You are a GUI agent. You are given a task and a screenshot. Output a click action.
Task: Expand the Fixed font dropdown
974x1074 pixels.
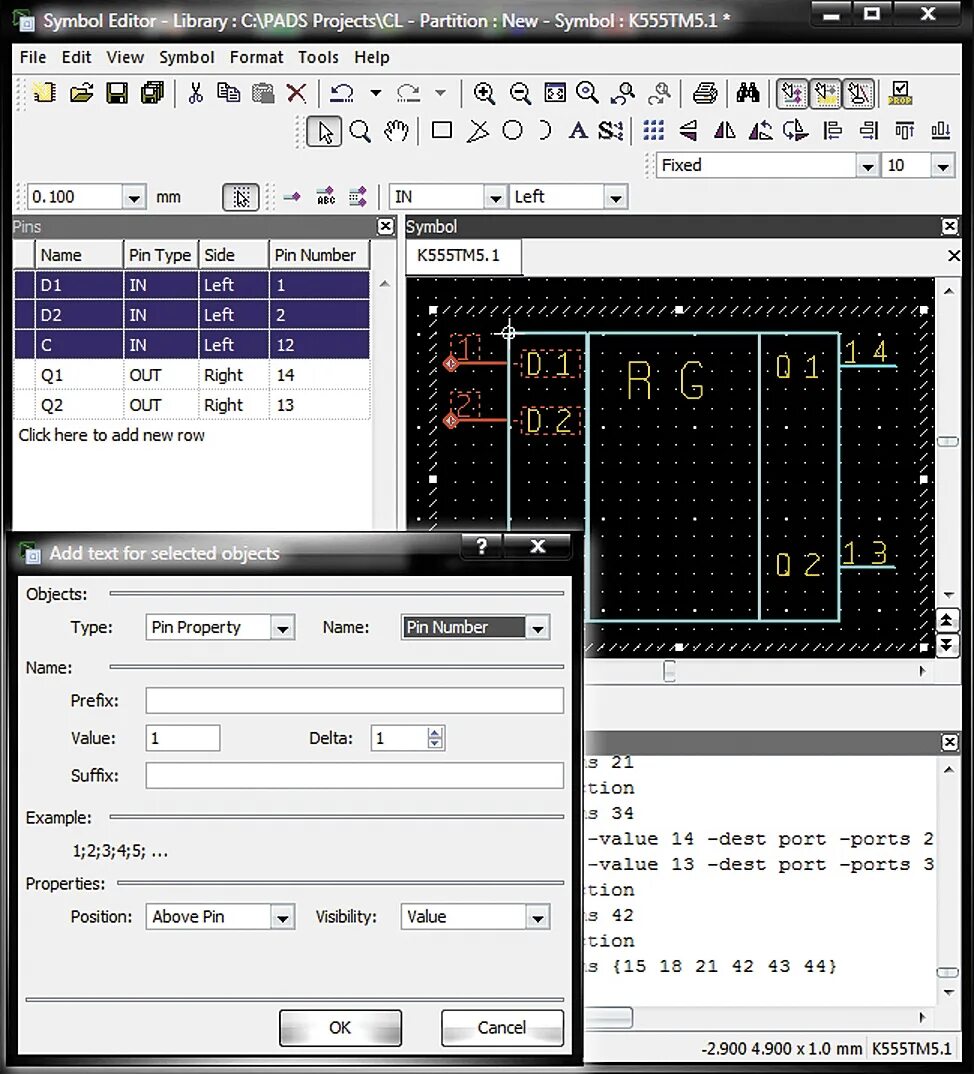tap(867, 166)
